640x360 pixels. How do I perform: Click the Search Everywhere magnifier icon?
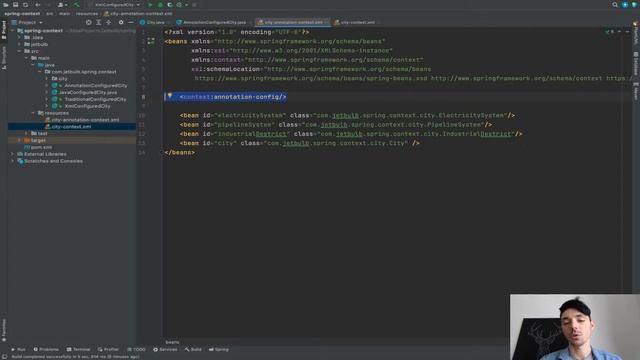click(x=615, y=4)
